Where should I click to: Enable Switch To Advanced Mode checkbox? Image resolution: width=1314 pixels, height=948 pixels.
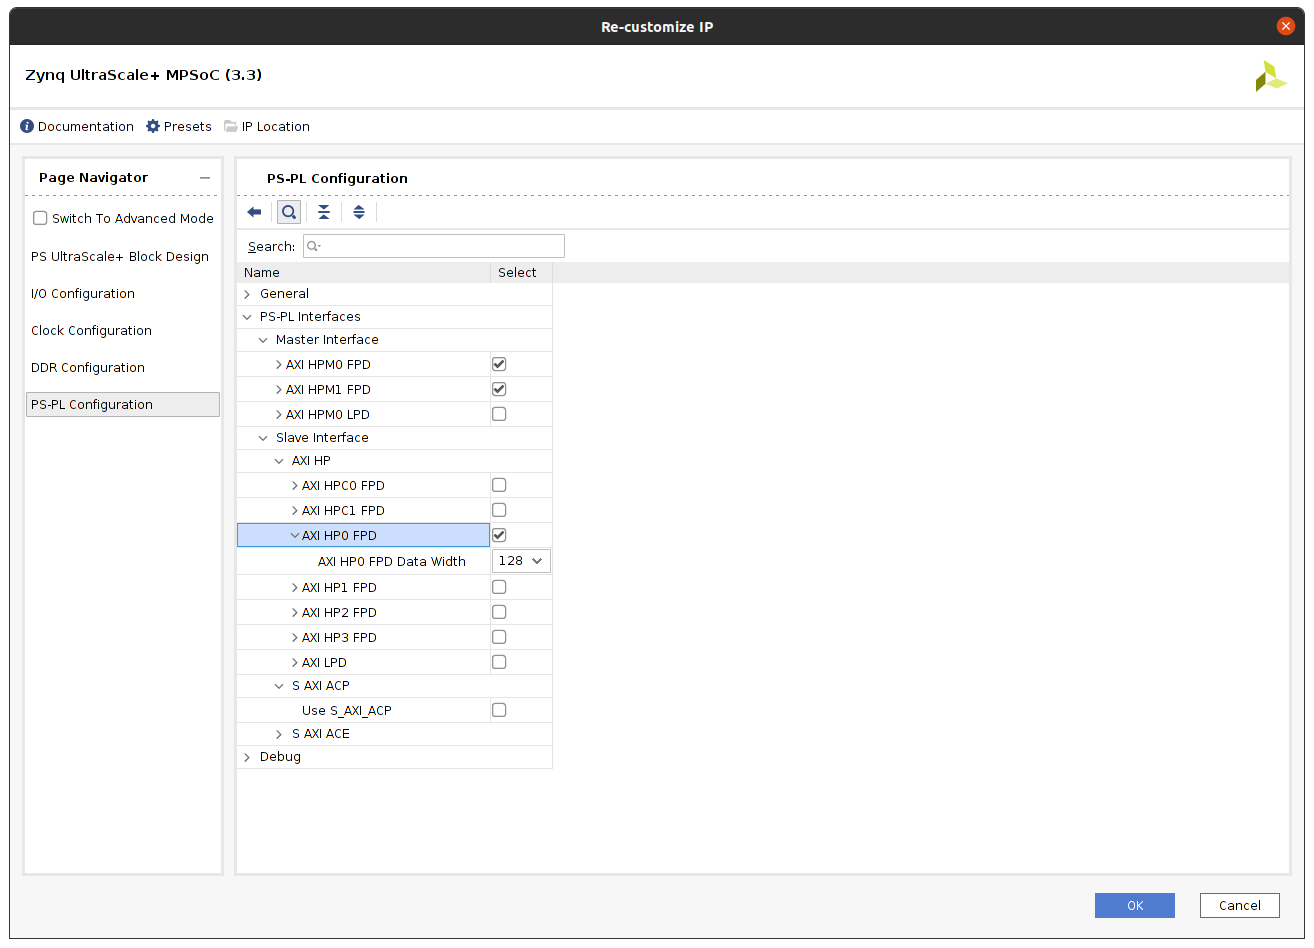point(40,218)
